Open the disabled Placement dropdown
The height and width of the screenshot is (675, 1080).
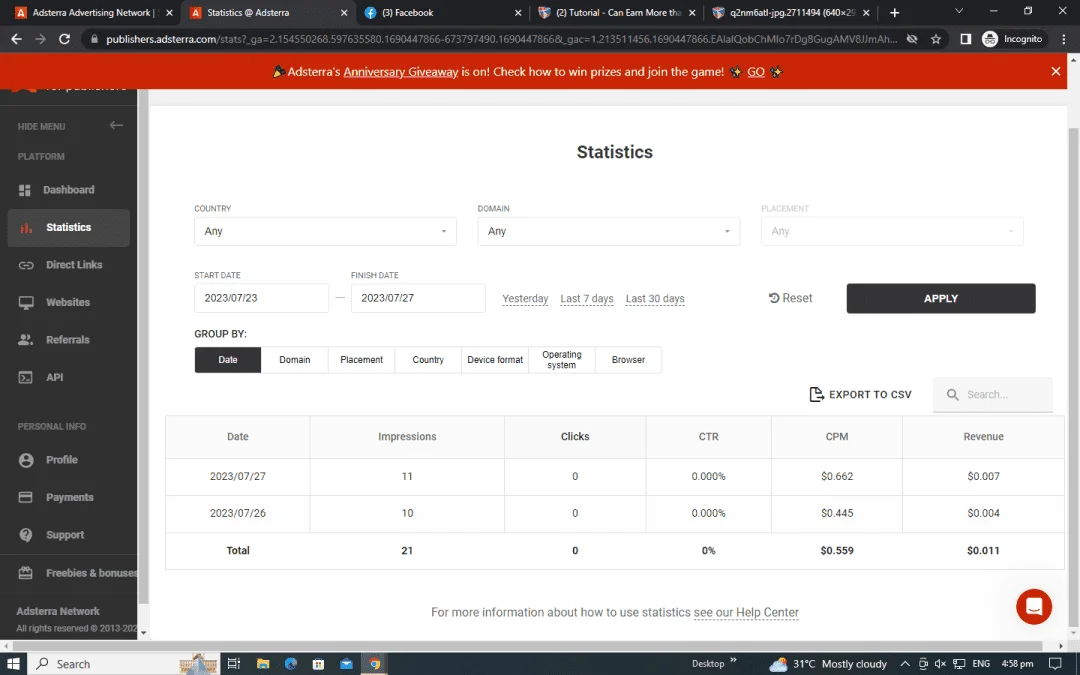[x=892, y=231]
